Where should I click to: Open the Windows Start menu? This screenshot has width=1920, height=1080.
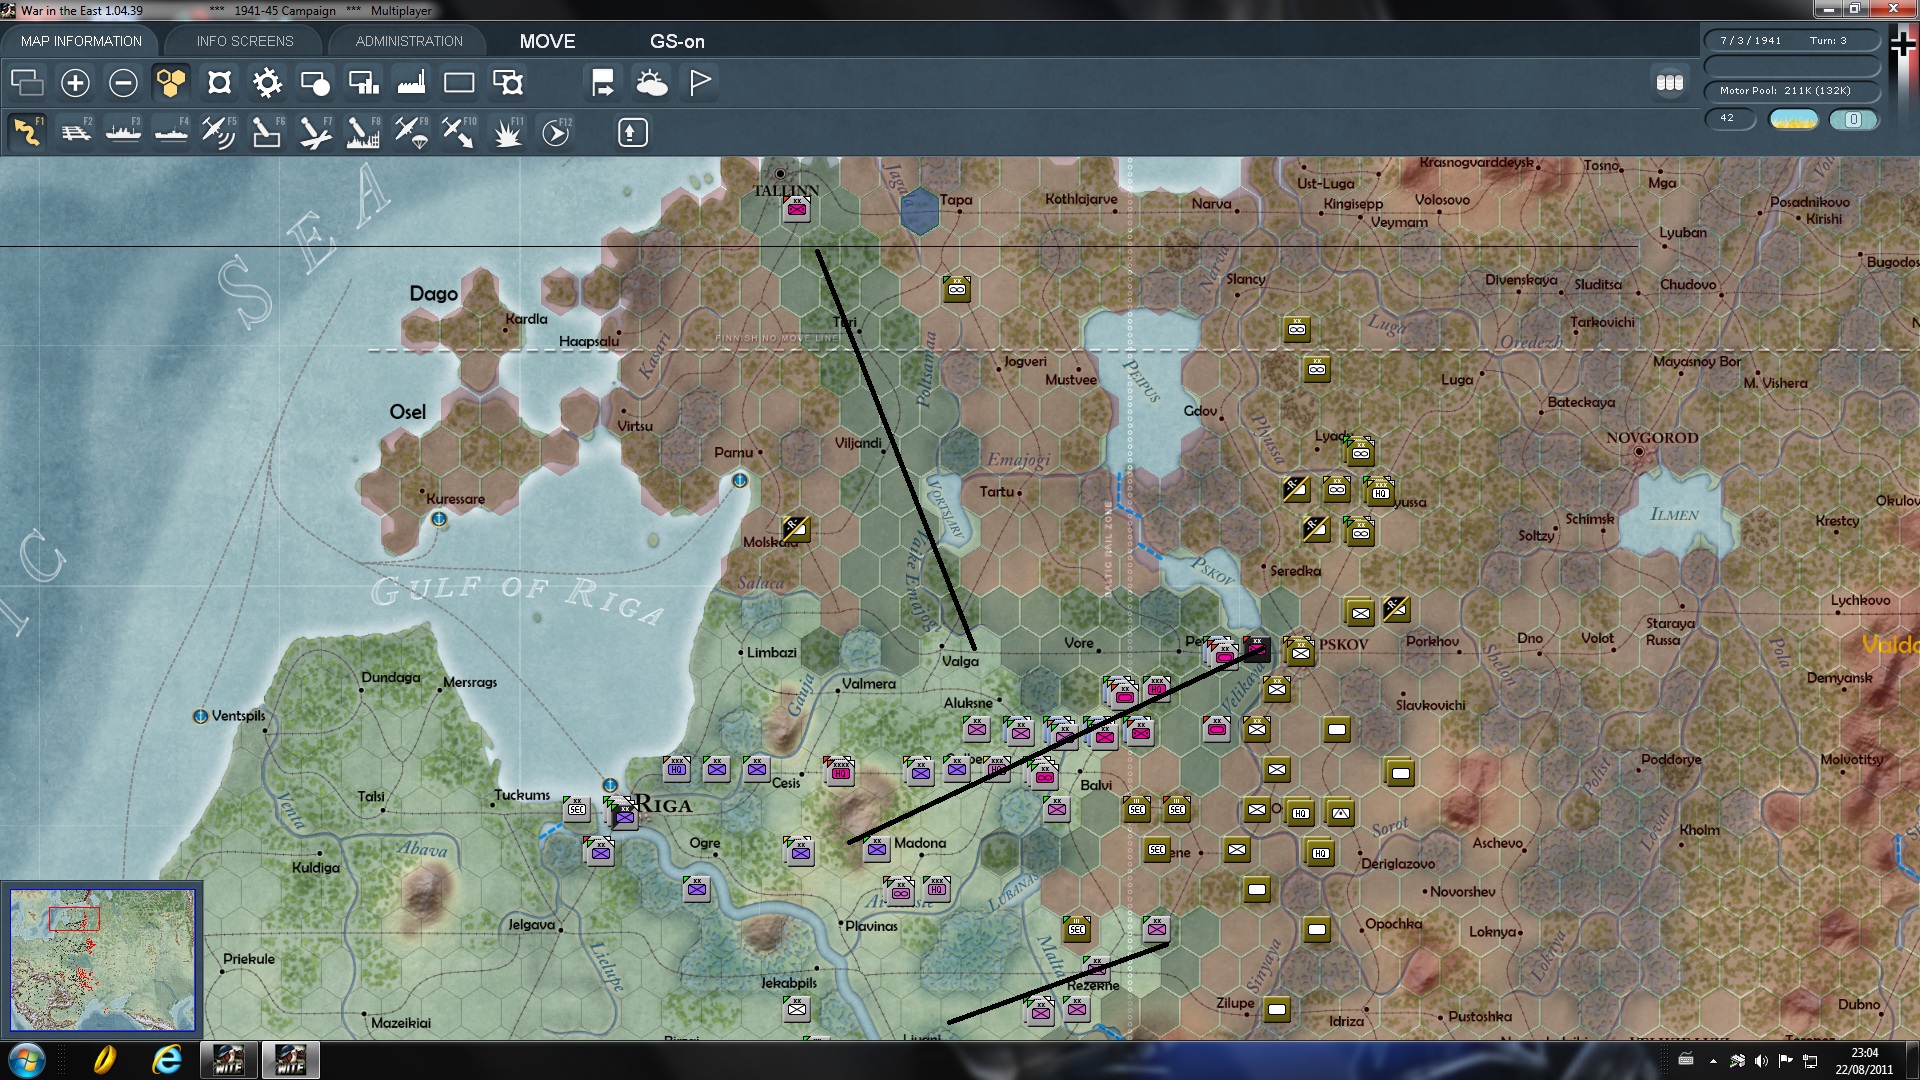[x=27, y=1060]
